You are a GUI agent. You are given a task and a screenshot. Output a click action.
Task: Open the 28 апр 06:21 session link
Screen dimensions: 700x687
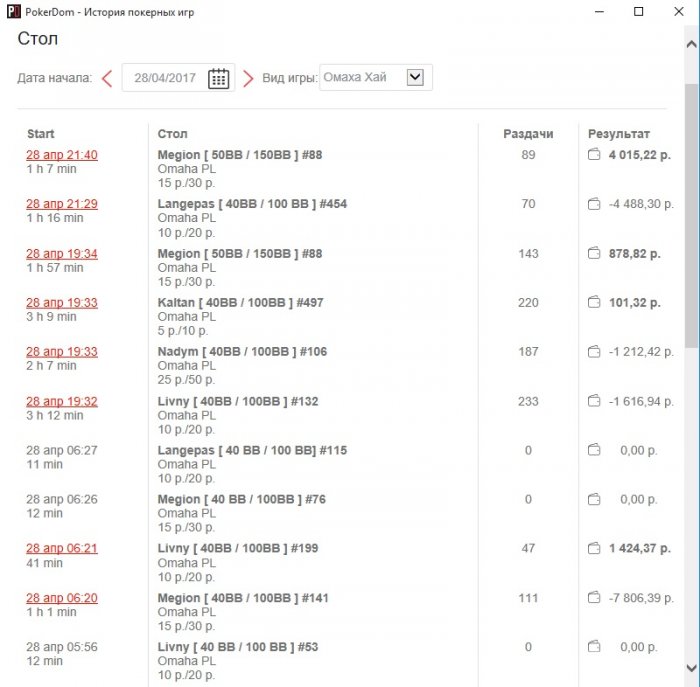click(x=62, y=548)
